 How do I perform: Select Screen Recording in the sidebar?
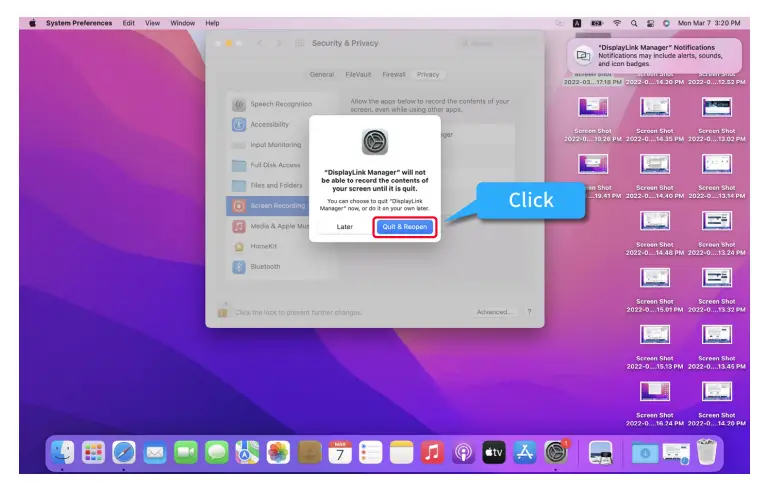(268, 206)
